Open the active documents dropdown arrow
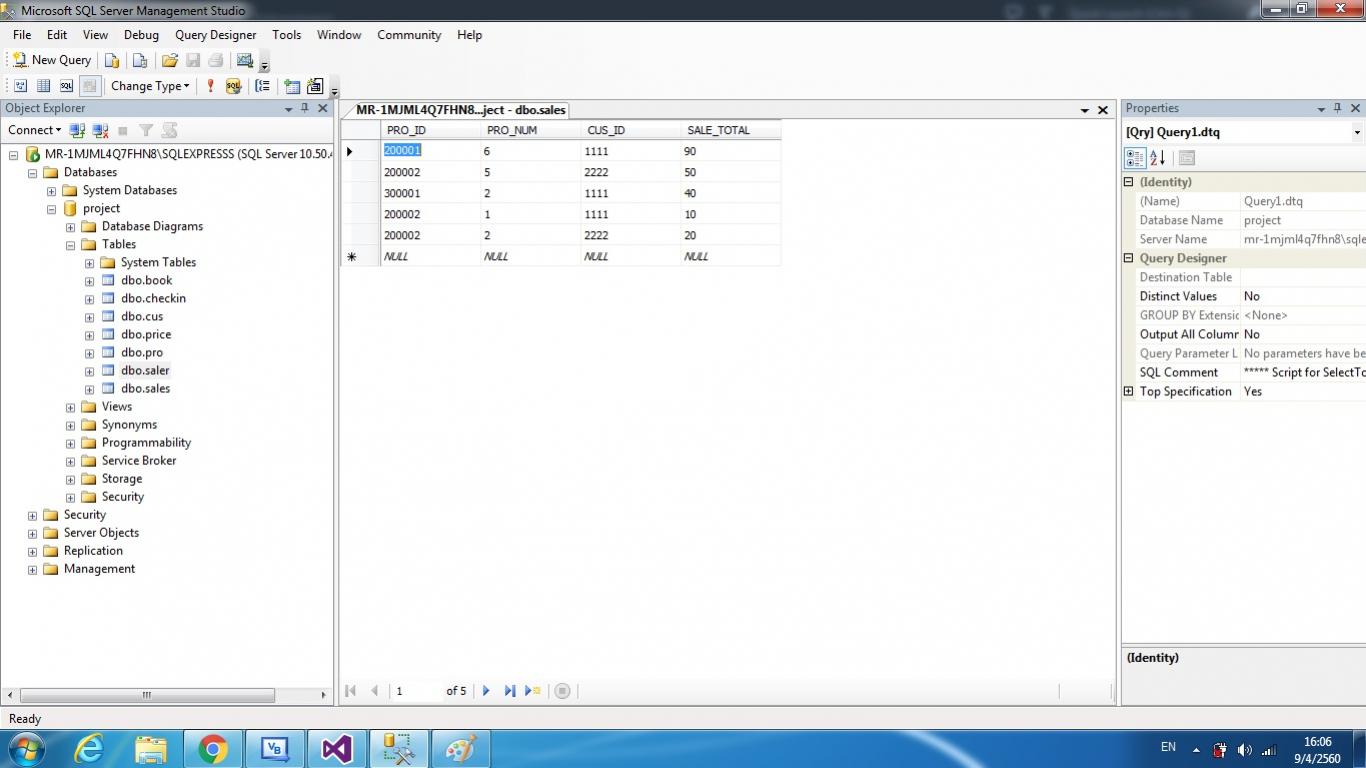Screen dimensions: 1366x768 (x=1084, y=110)
